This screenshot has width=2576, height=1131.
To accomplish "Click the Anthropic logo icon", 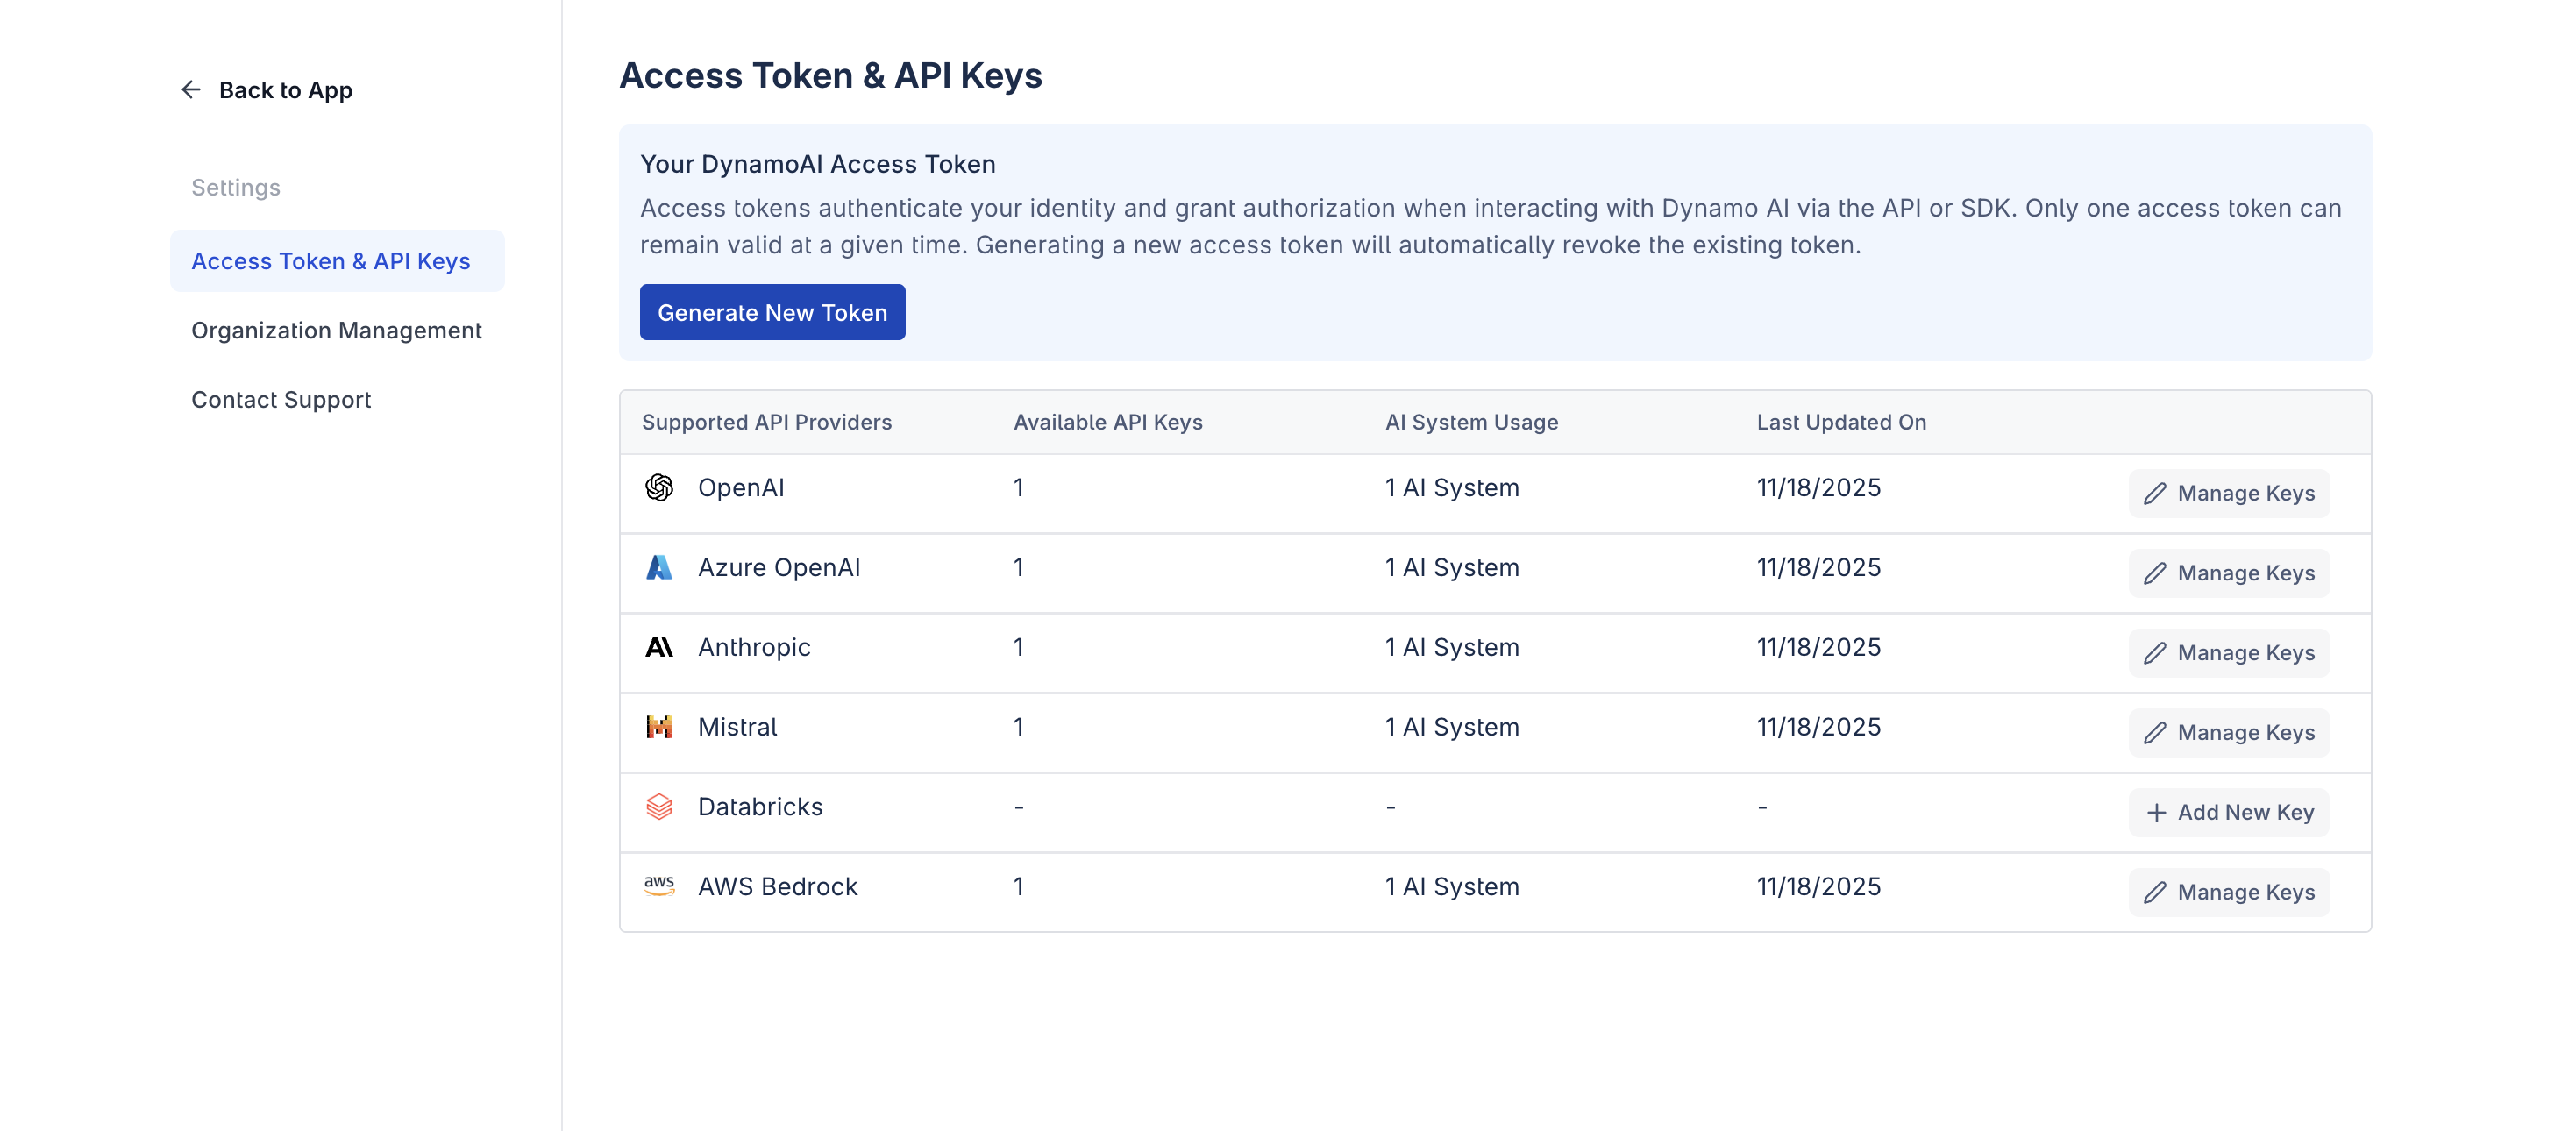I will point(659,648).
